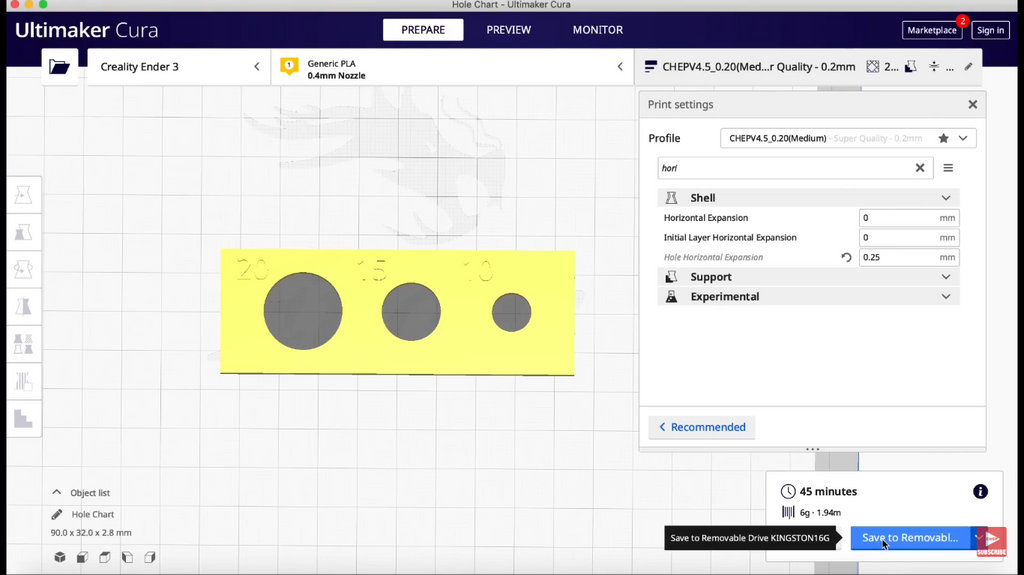Select the Mirror tool in left toolbar
The image size is (1024, 575).
(24, 306)
